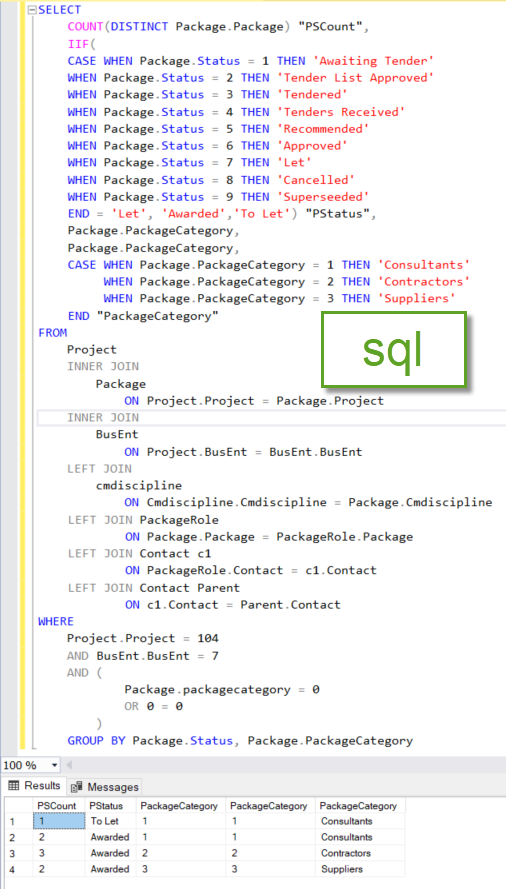Switch to the Messages tab
This screenshot has height=889, width=506.
[x=104, y=787]
